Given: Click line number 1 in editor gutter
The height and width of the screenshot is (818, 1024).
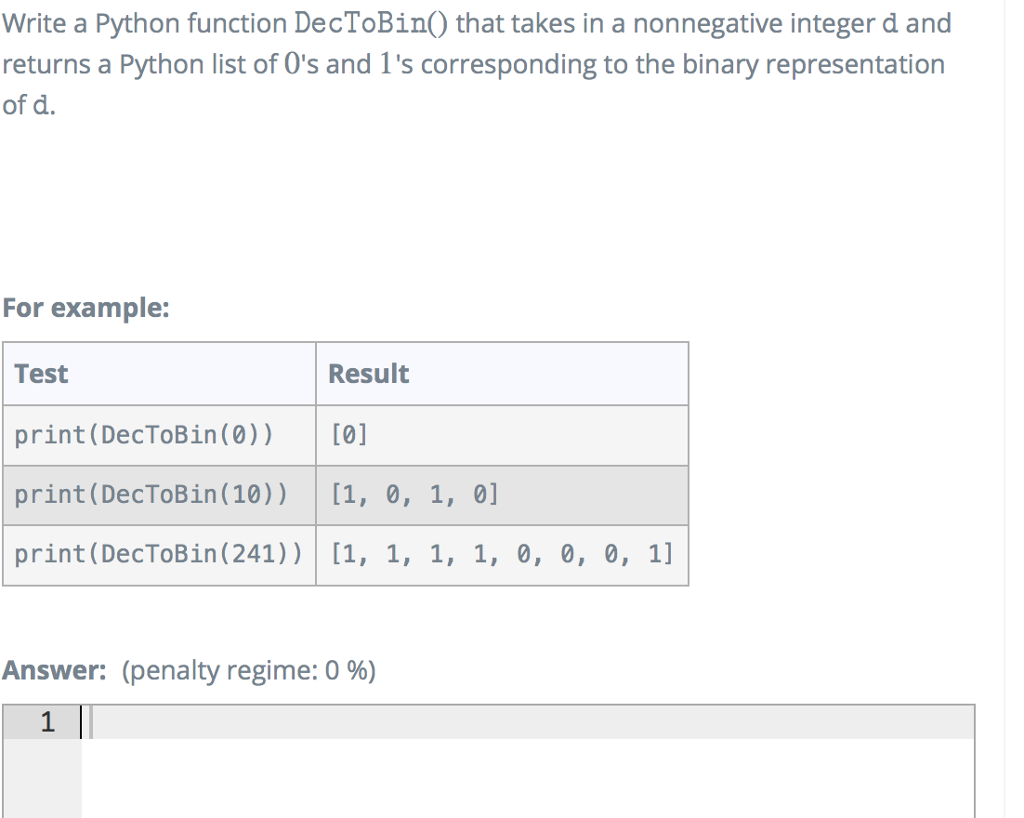Looking at the screenshot, I should 46,721.
